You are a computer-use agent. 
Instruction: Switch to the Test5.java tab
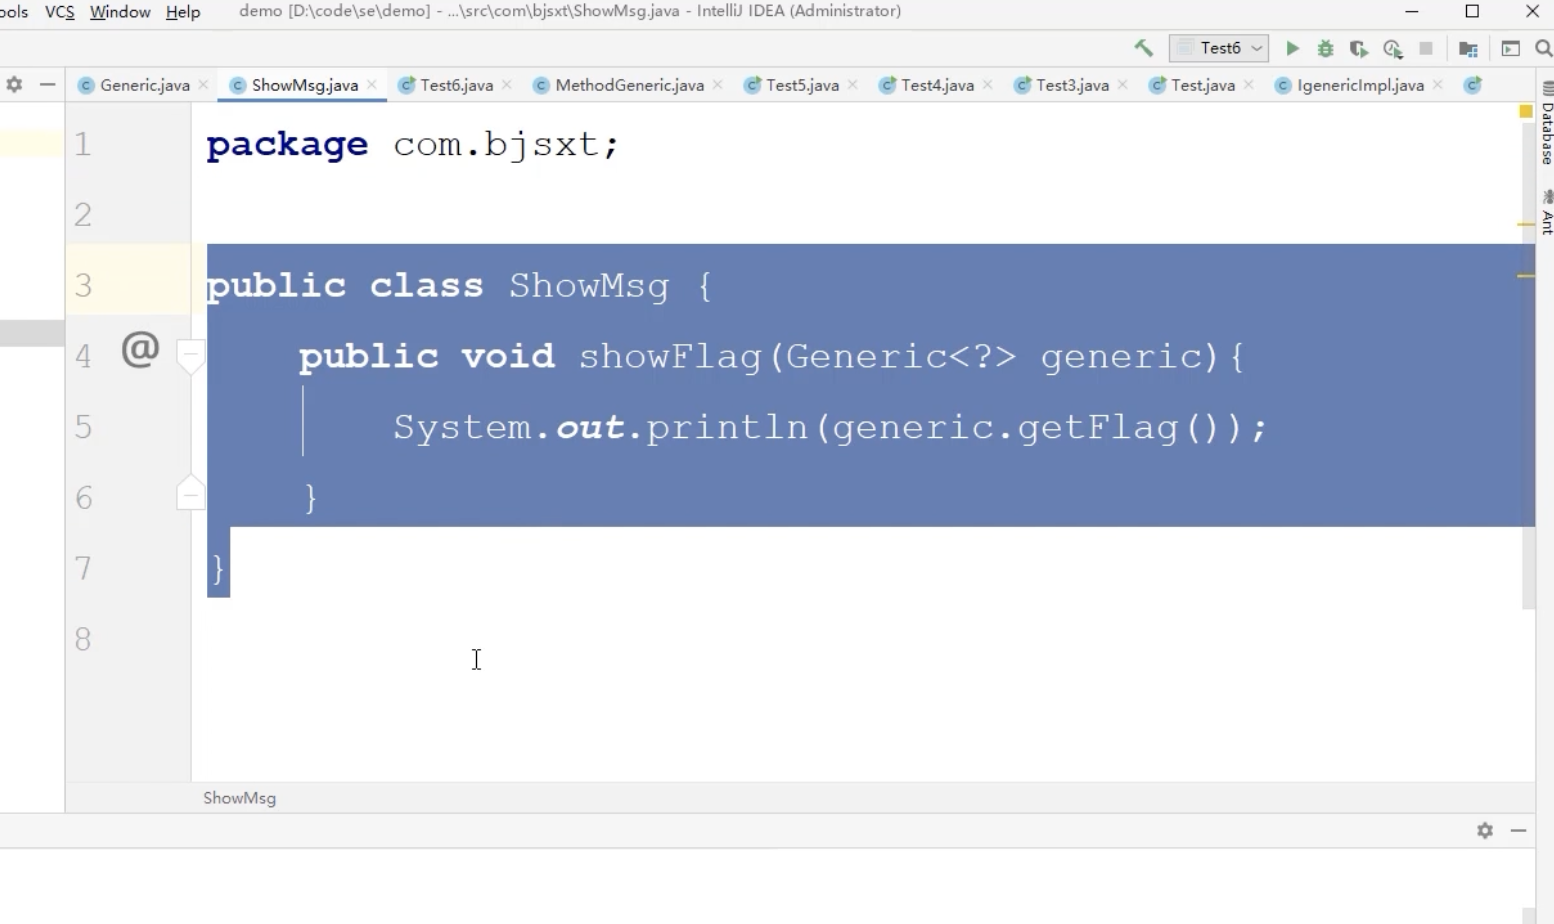click(802, 85)
